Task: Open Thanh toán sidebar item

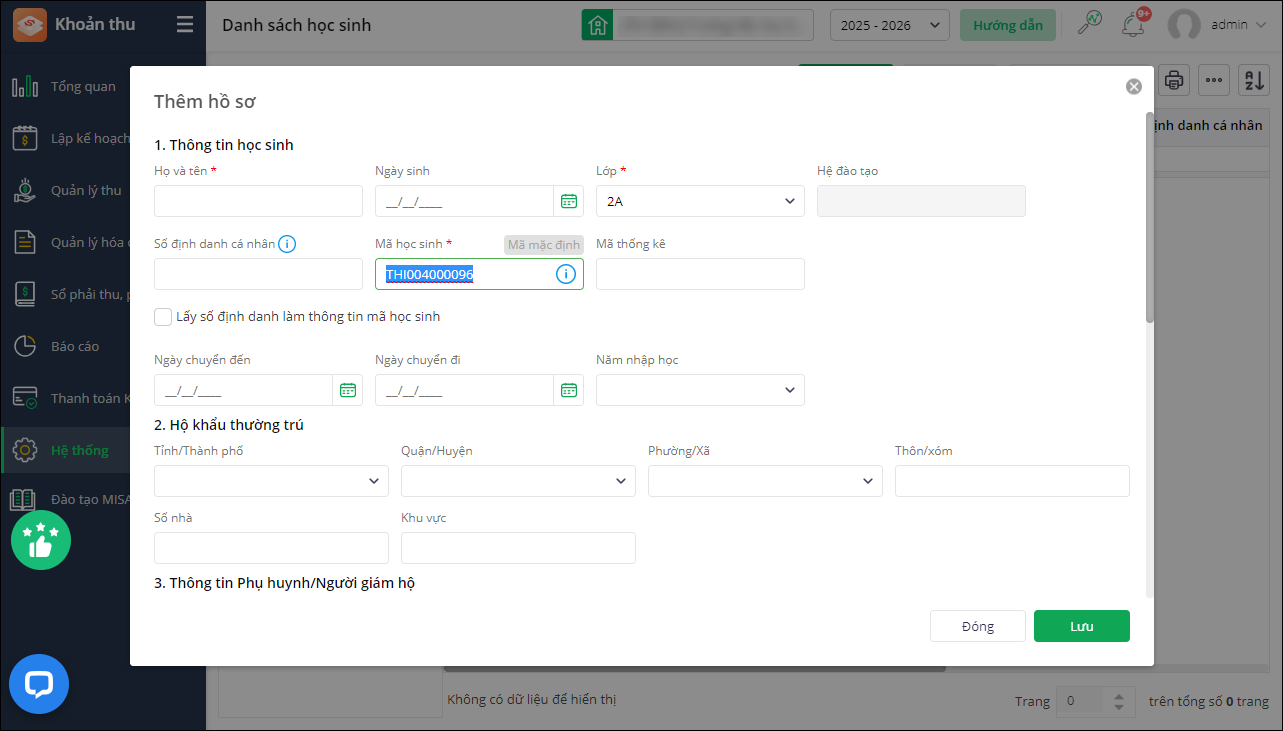Action: tap(90, 398)
